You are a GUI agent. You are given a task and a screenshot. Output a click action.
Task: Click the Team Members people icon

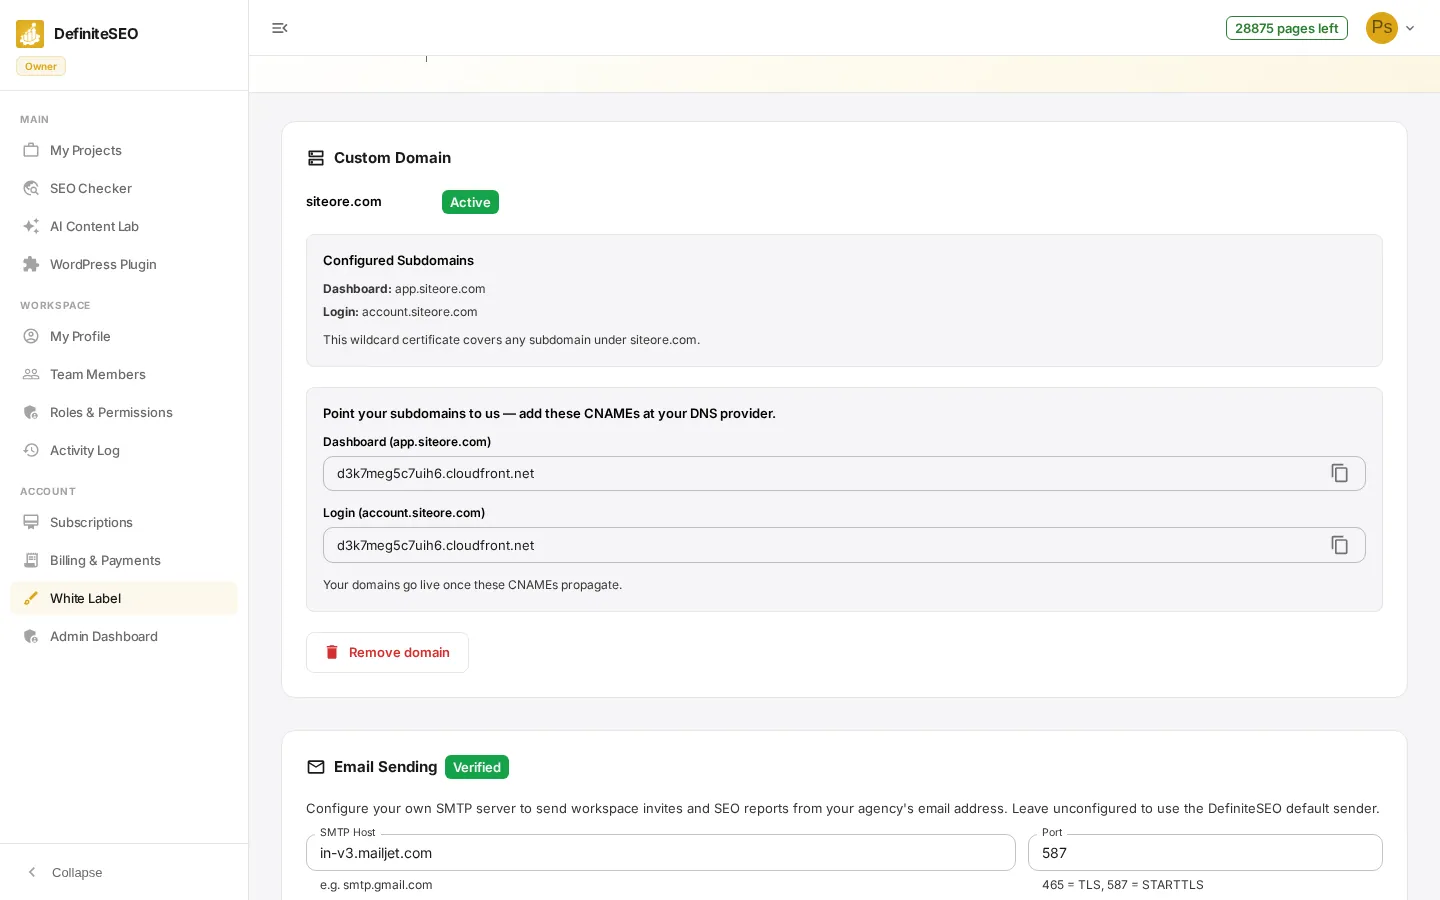(31, 374)
